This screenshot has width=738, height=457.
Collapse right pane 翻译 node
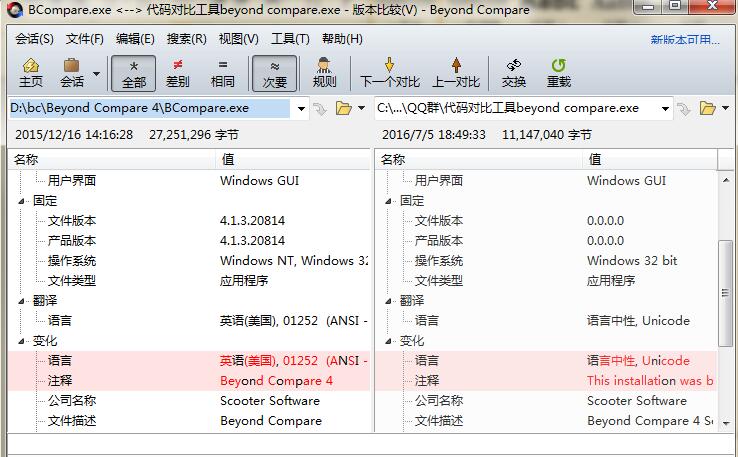388,301
